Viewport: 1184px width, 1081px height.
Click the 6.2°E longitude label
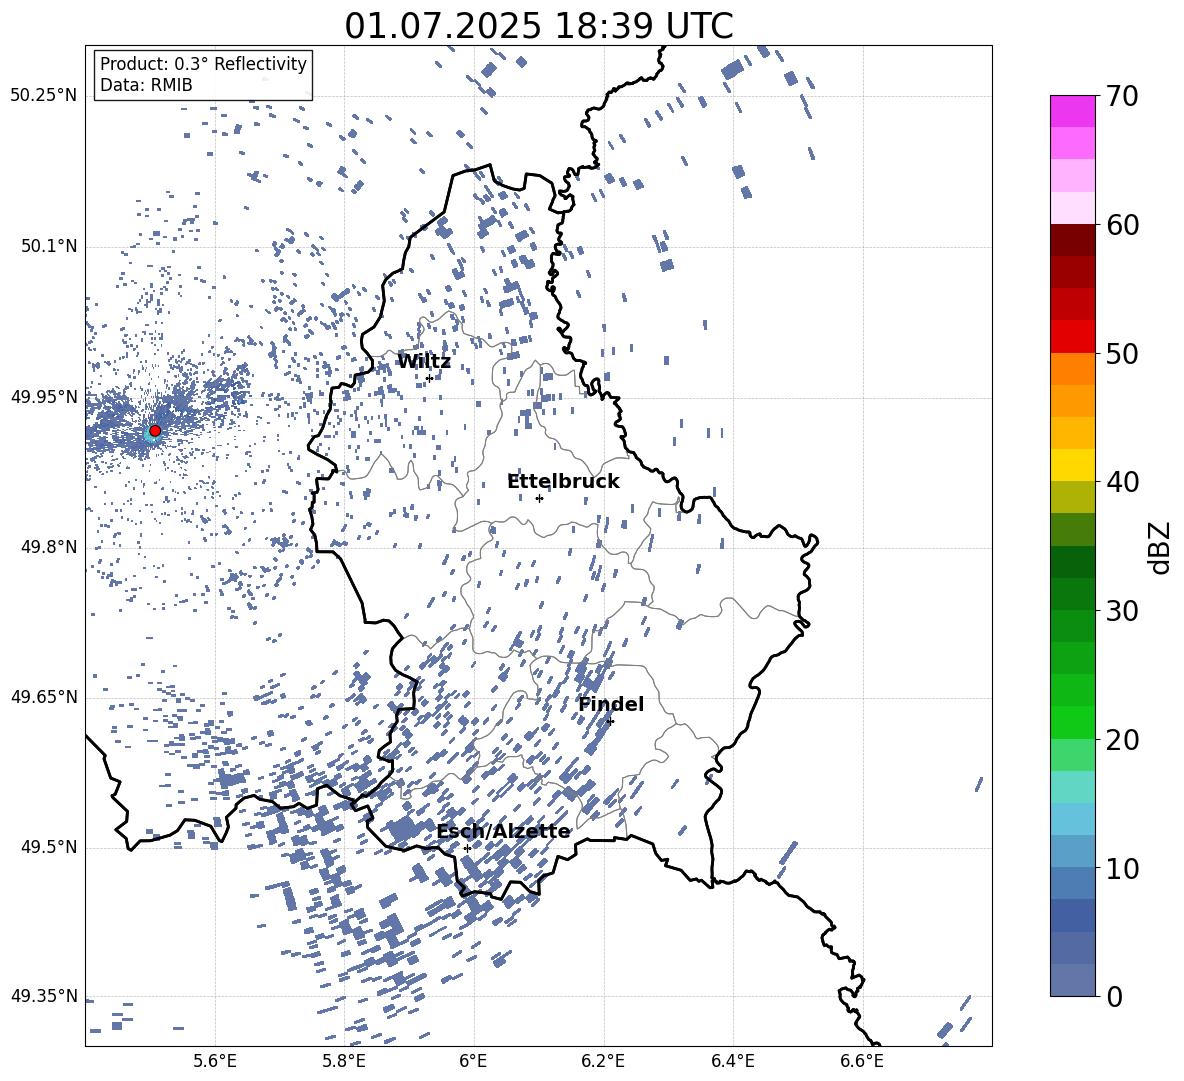(x=603, y=1061)
